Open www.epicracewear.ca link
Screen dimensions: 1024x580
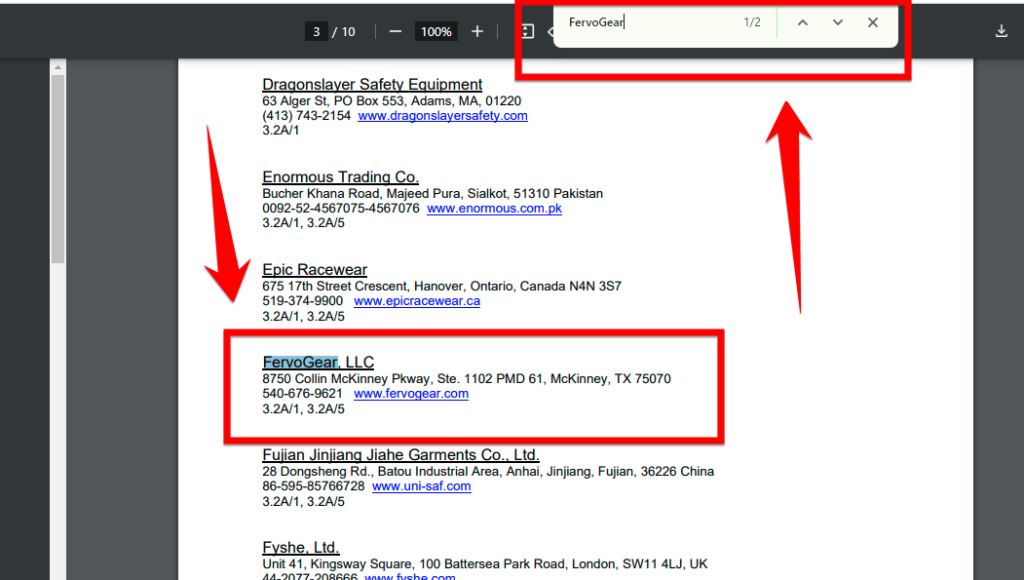[417, 301]
